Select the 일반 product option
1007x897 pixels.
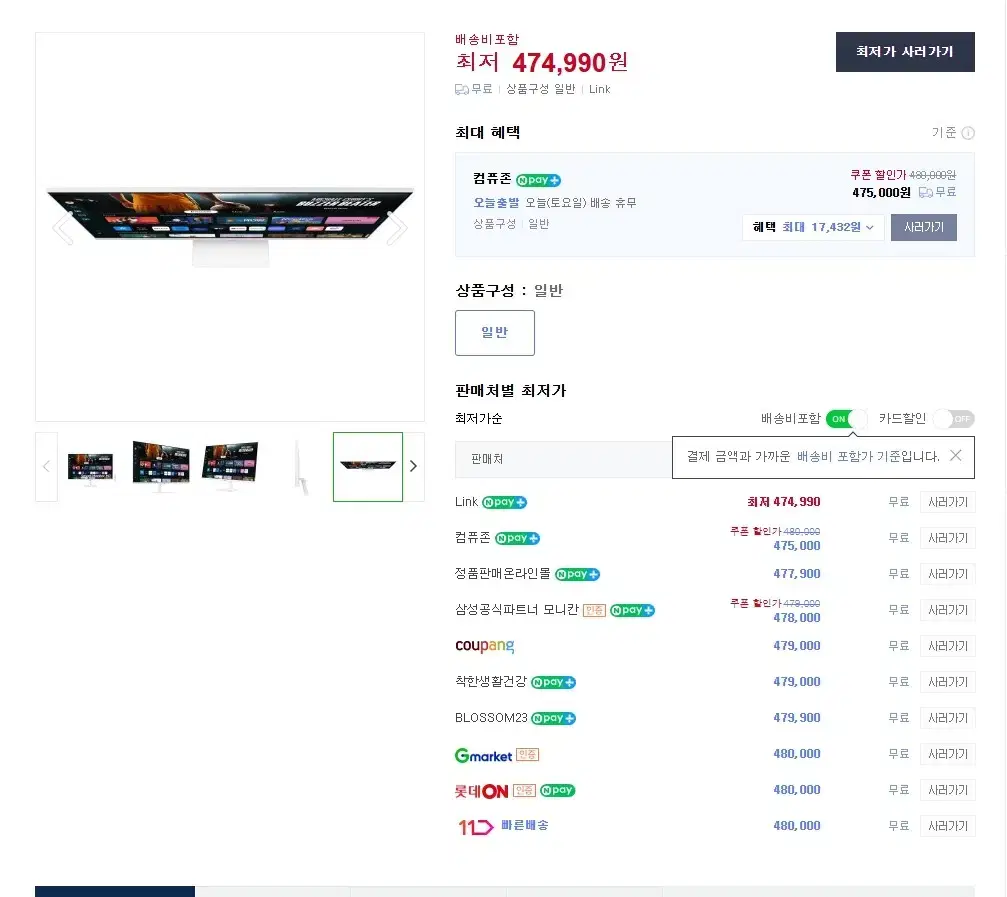495,333
